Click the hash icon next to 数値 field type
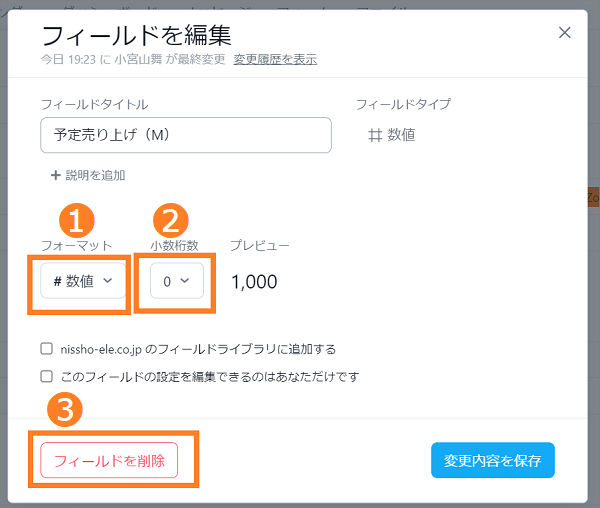600x508 pixels. pos(375,135)
